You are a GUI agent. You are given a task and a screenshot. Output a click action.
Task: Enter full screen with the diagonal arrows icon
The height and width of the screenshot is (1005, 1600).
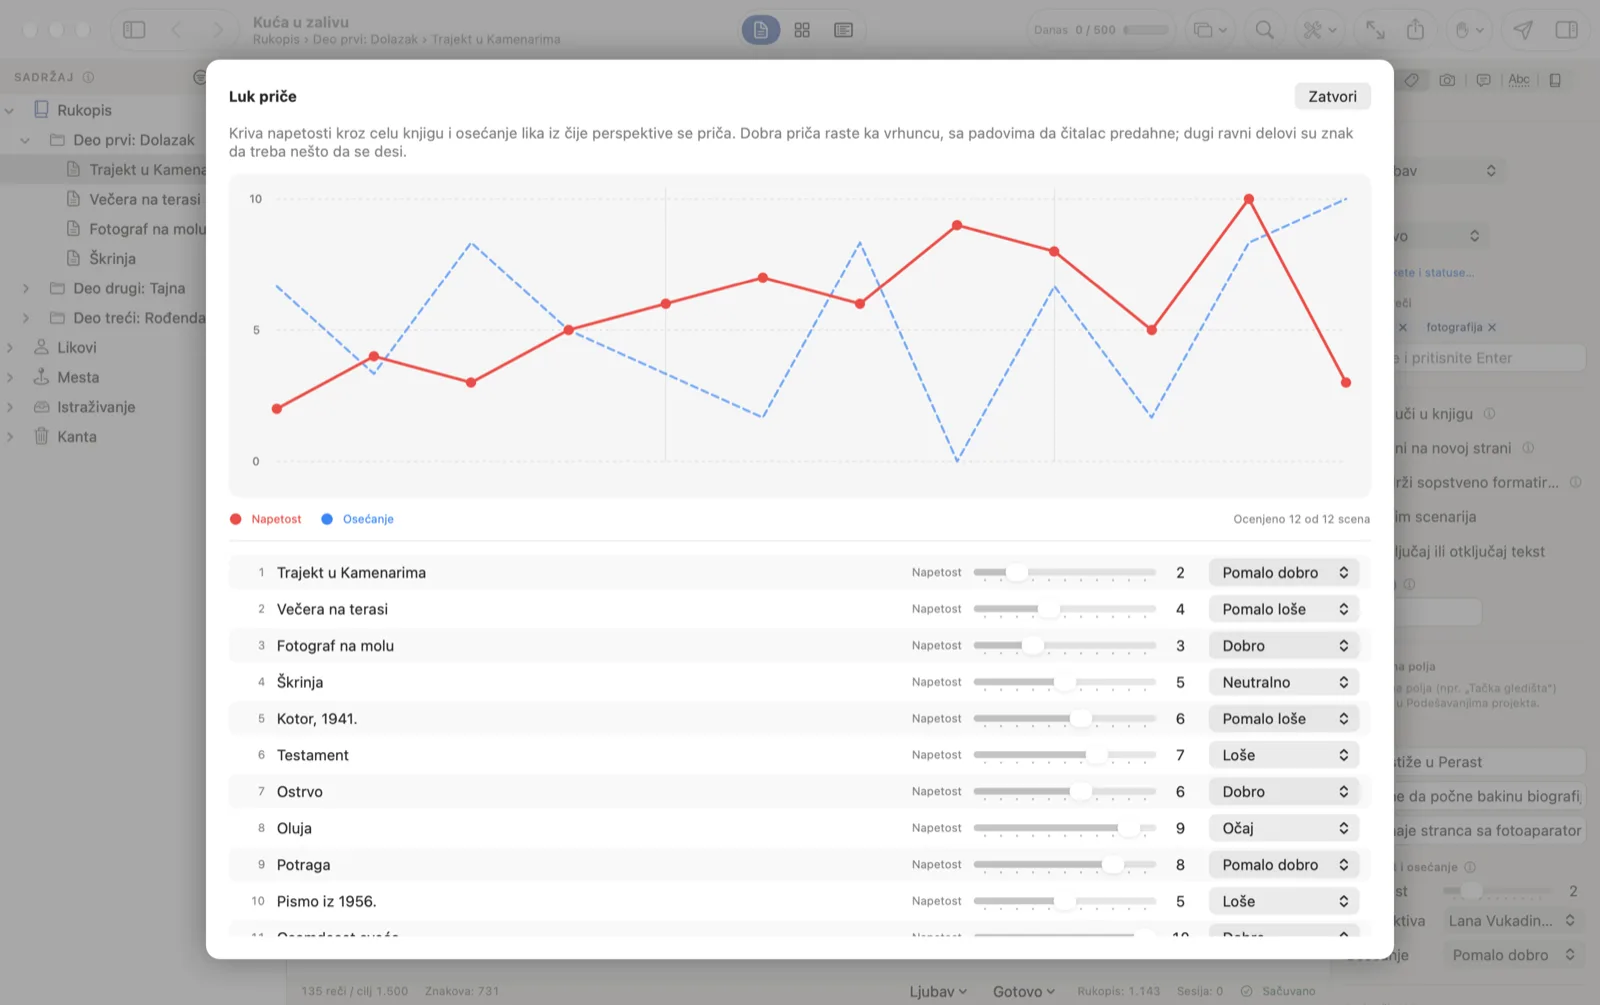[1375, 30]
